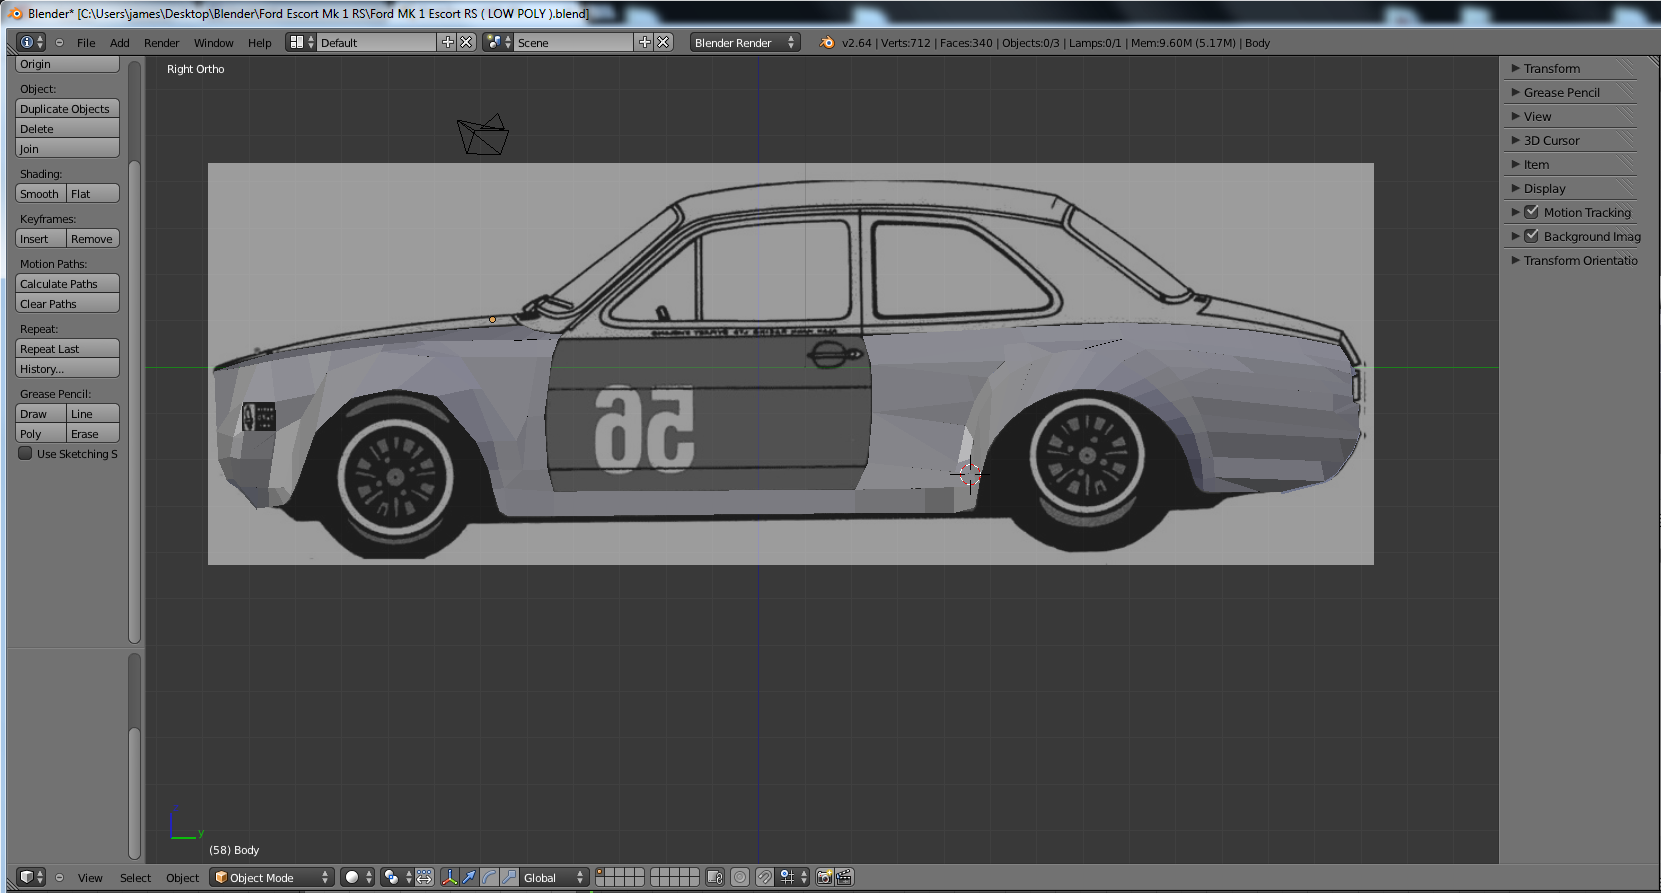Open the Help menu
1661x893 pixels.
[x=259, y=42]
